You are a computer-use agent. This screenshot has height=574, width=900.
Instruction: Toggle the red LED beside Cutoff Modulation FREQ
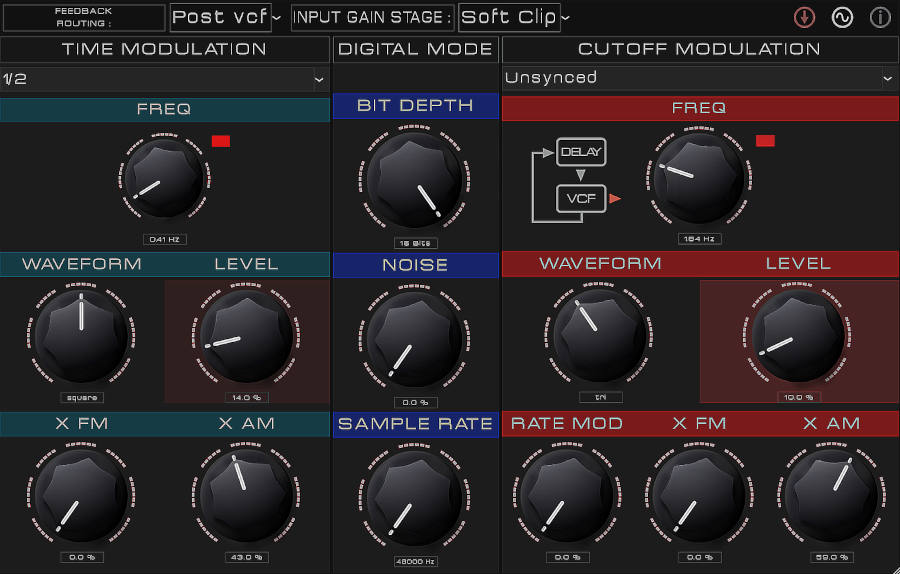[x=765, y=141]
